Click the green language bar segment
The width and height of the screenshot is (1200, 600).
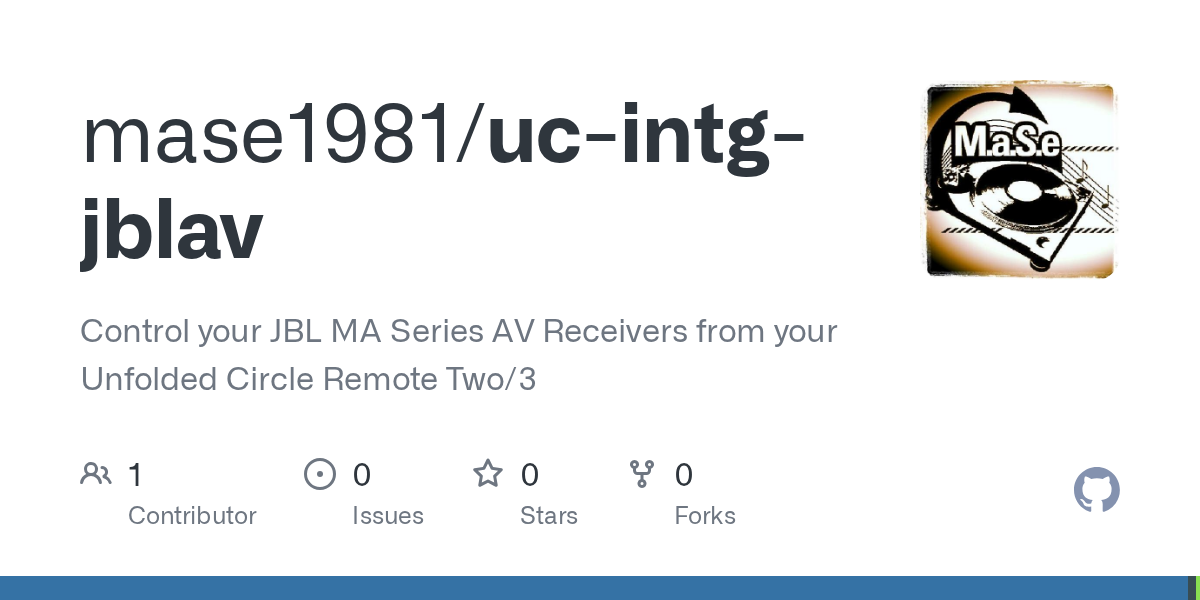[1196, 588]
